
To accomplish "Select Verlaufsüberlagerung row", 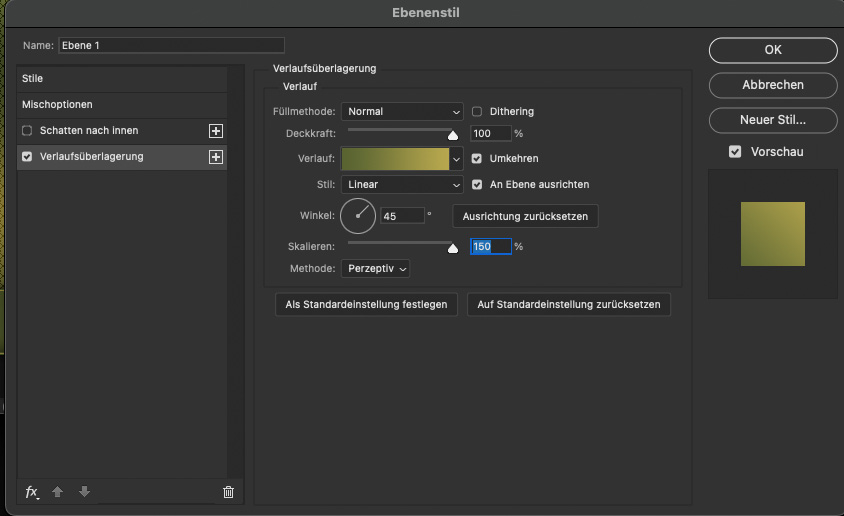I will 122,157.
